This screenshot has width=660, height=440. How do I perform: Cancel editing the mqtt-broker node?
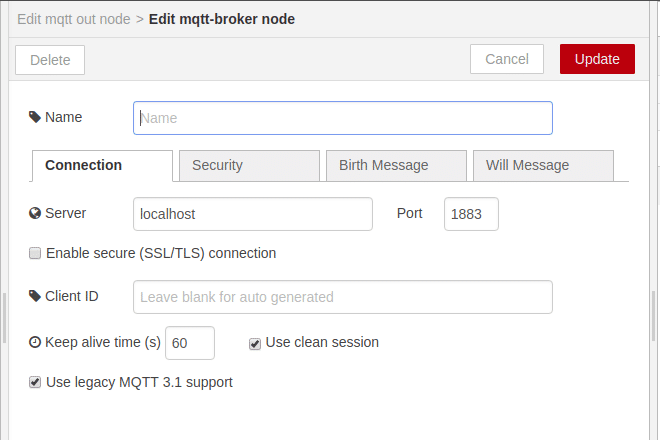pyautogui.click(x=507, y=59)
